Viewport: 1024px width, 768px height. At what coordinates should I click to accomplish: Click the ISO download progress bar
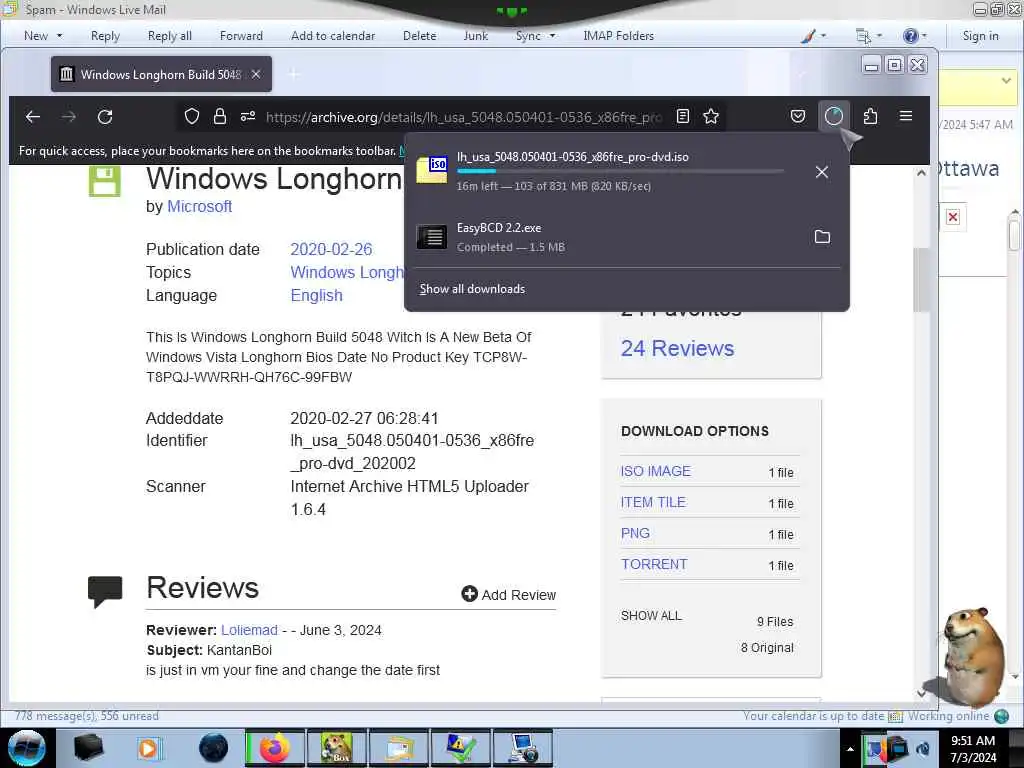[x=620, y=171]
